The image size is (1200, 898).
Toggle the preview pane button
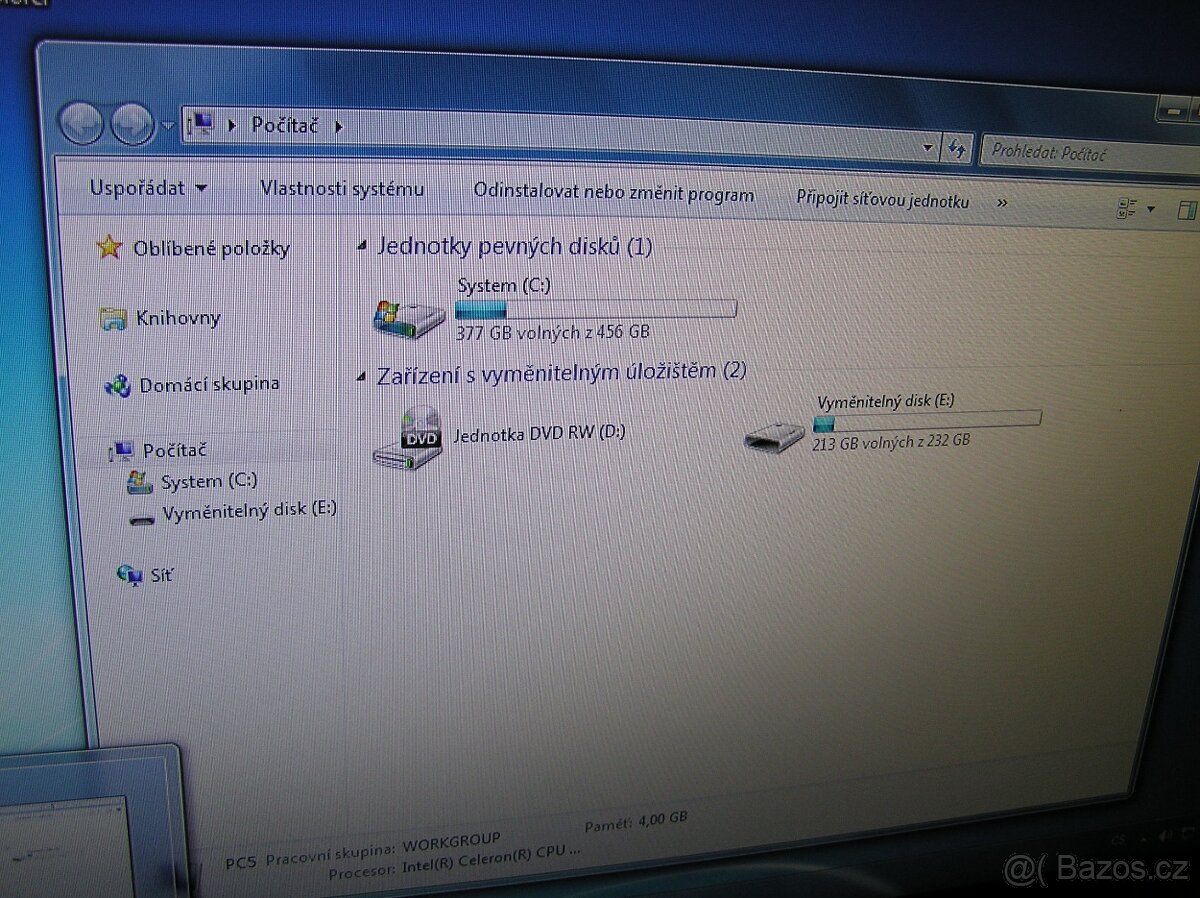click(1187, 210)
